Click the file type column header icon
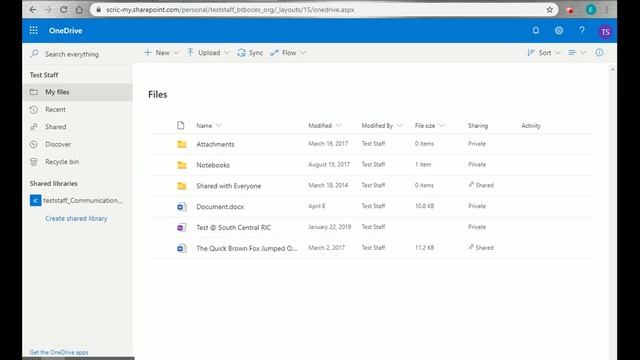Screen dimensions: 640x360 180,125
